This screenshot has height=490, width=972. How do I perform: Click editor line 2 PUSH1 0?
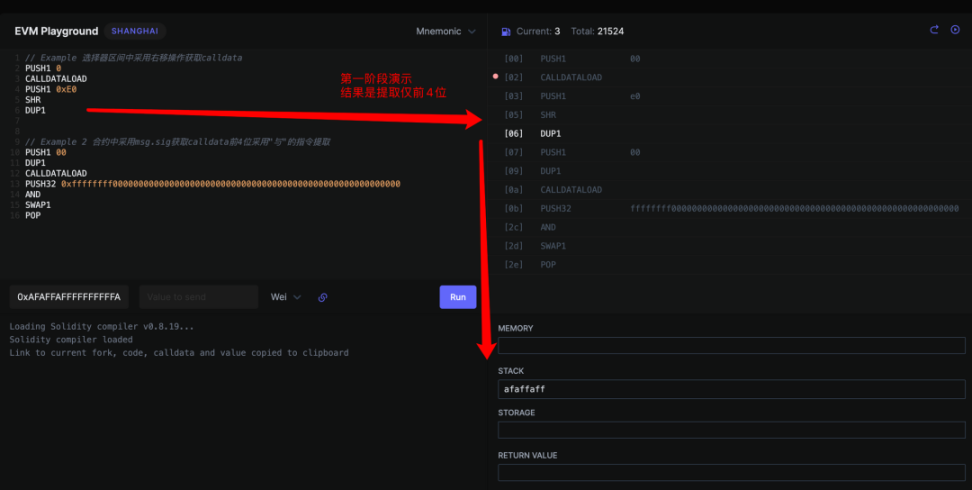pyautogui.click(x=42, y=68)
